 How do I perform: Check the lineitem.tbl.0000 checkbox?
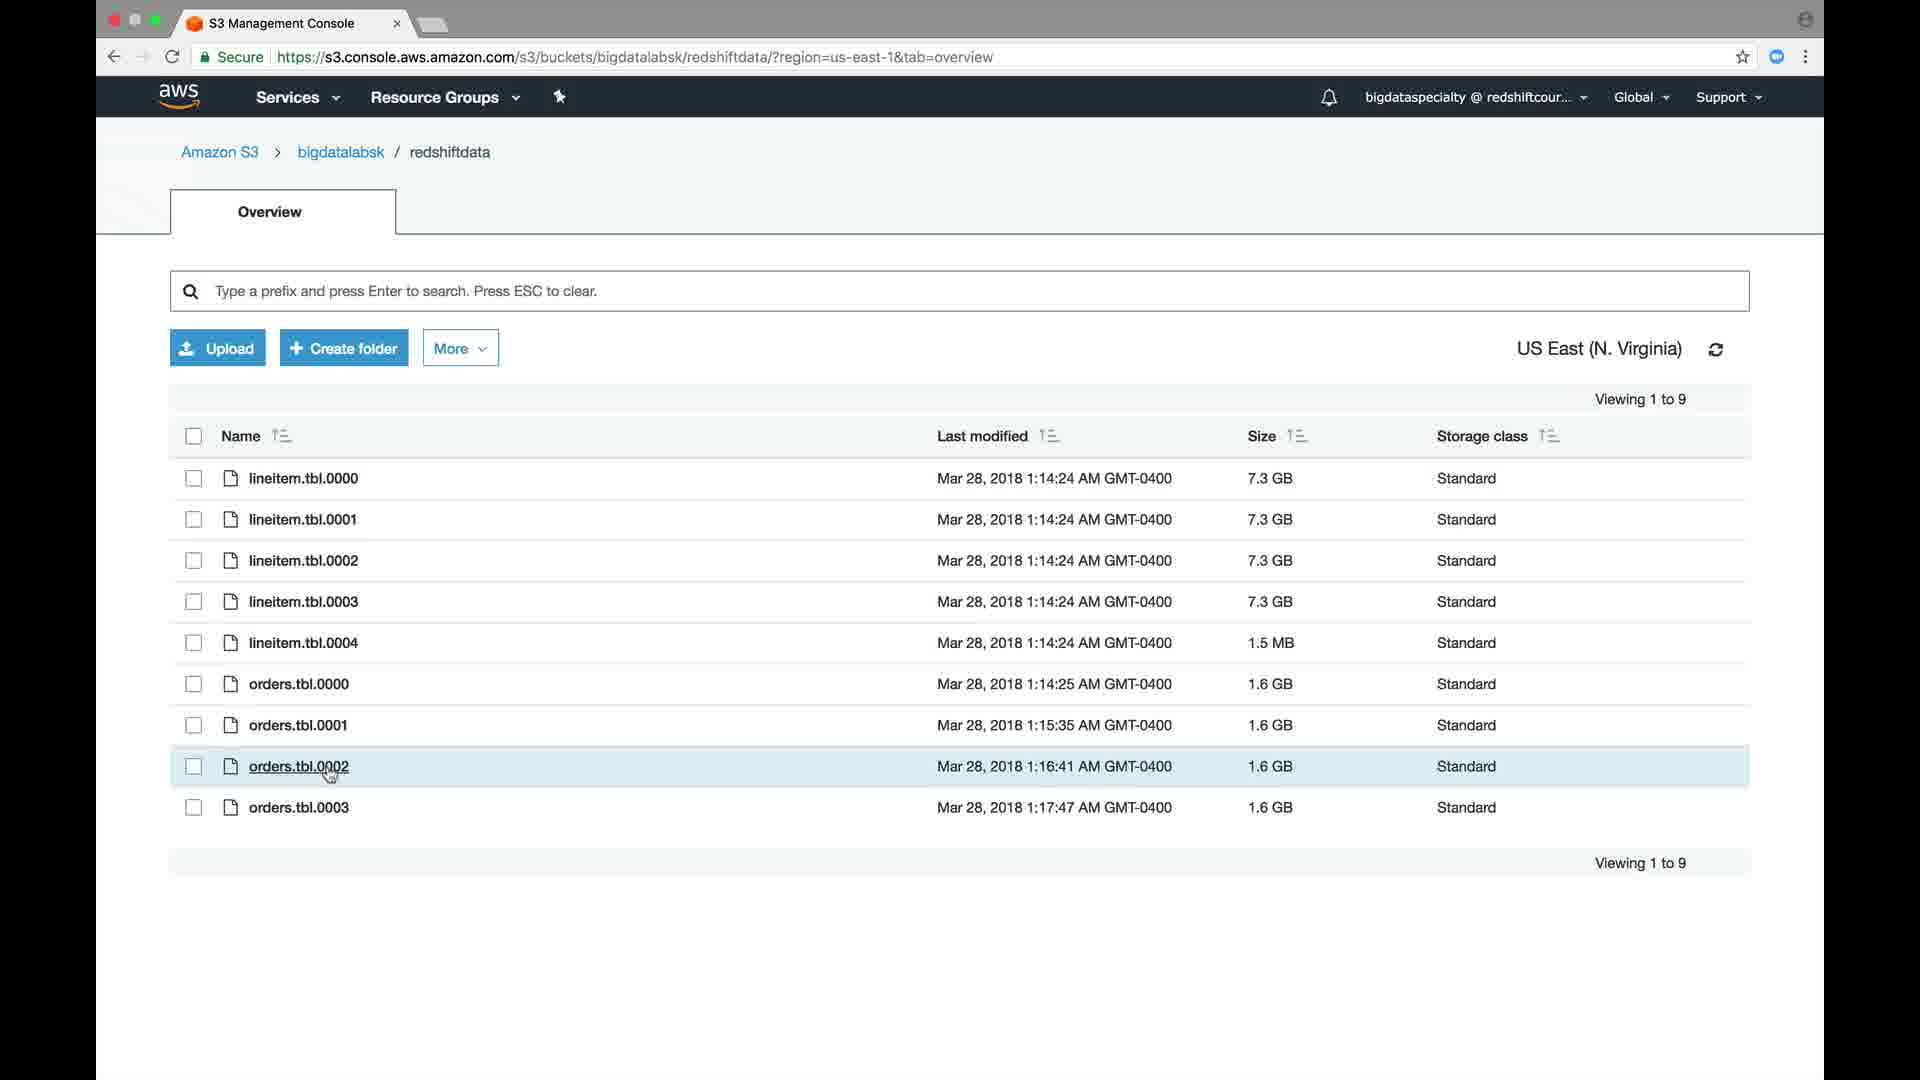(x=194, y=479)
